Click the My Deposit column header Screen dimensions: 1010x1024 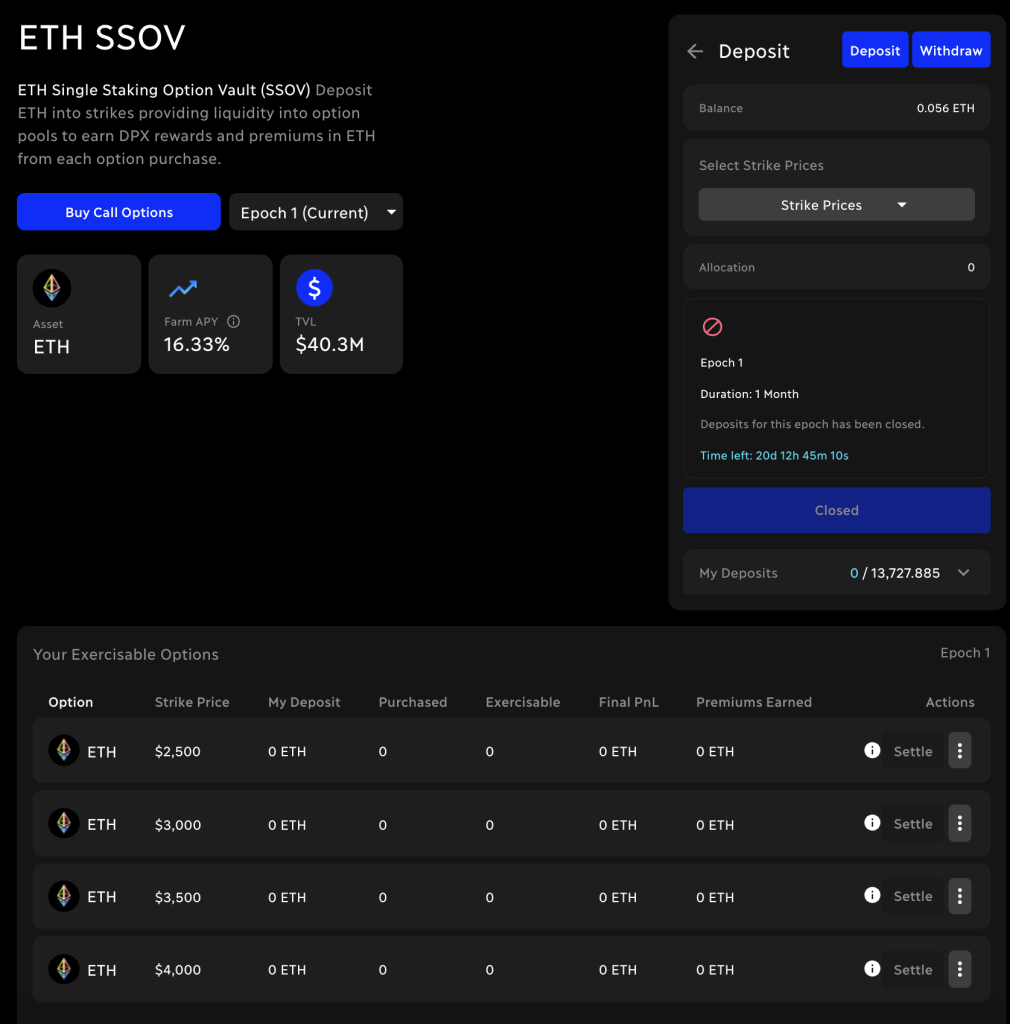[304, 702]
